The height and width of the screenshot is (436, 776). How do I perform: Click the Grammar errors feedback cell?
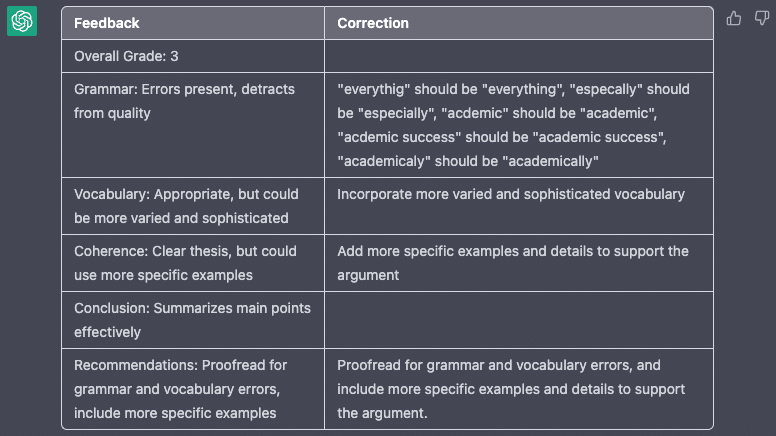pyautogui.click(x=184, y=101)
